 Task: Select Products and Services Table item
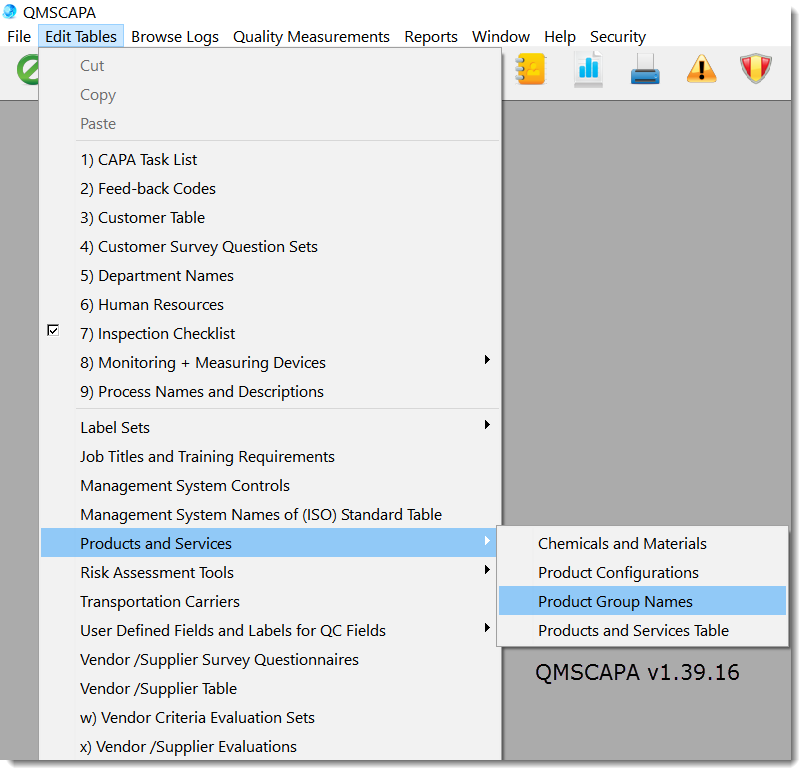pos(633,630)
